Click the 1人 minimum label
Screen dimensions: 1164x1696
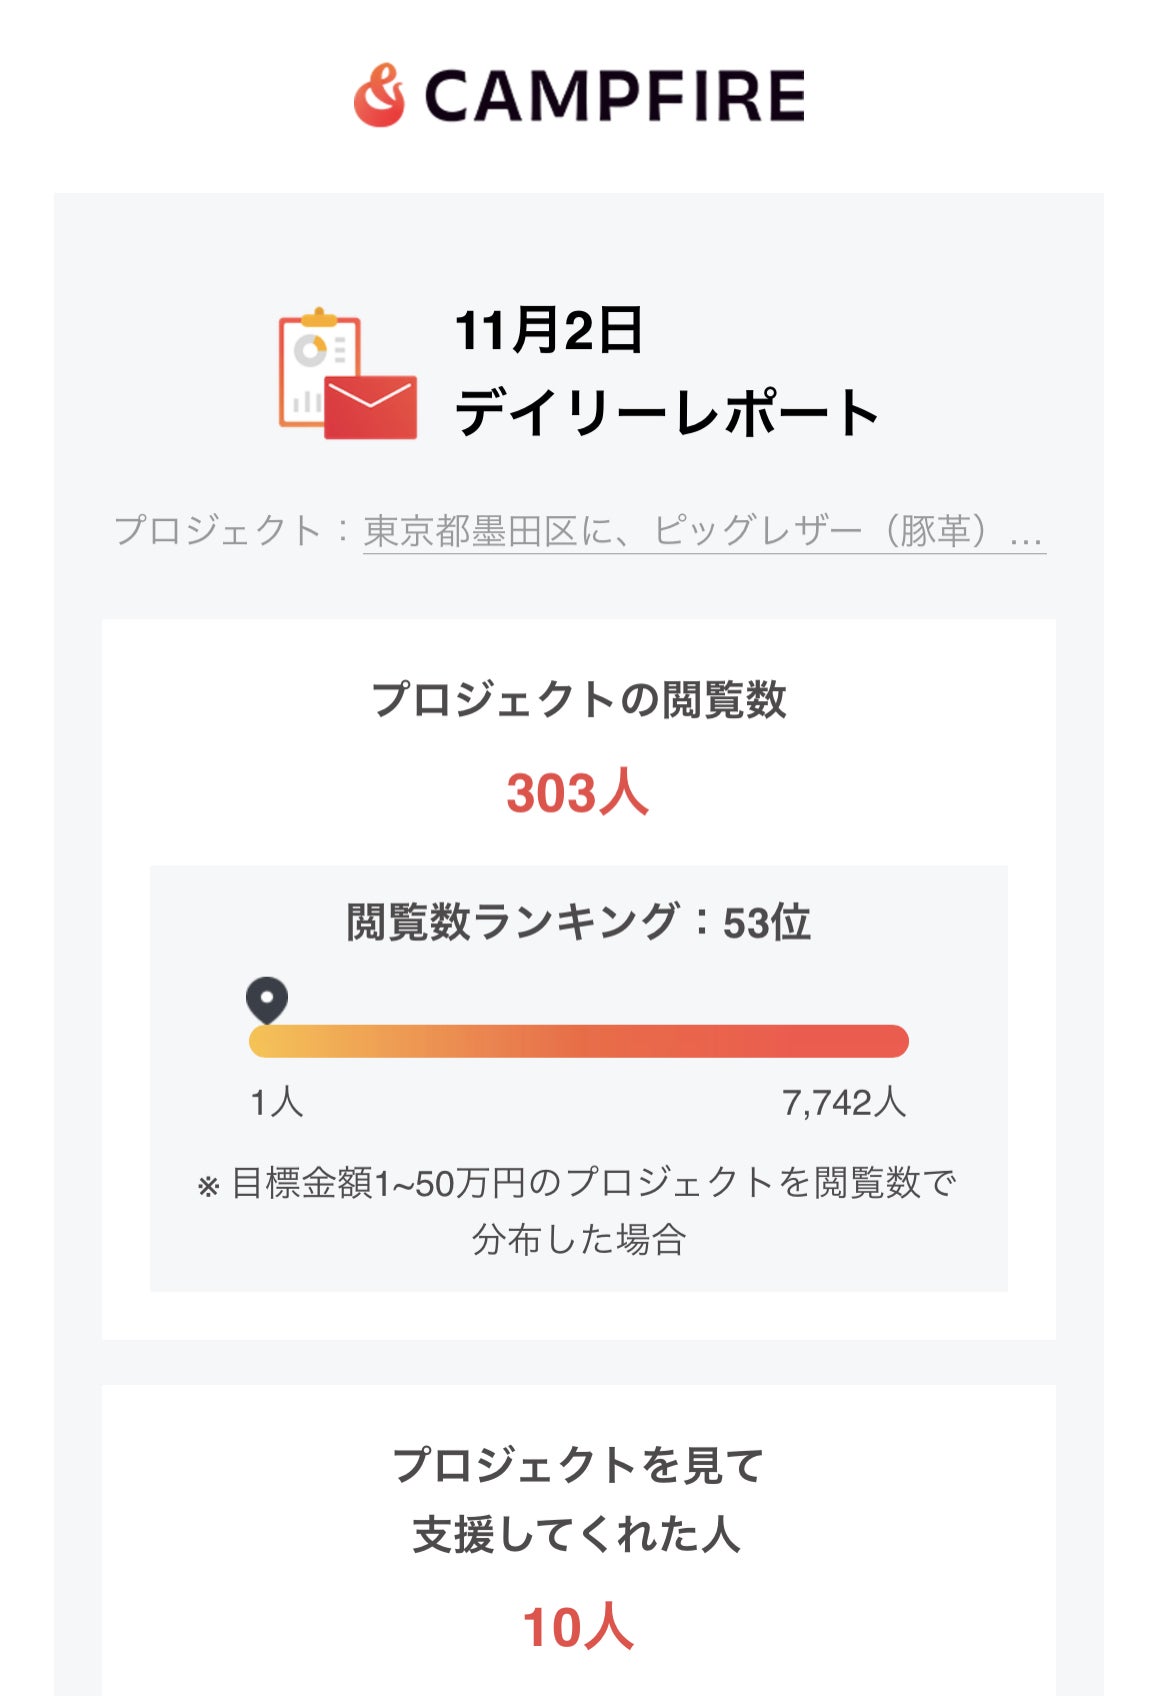pos(276,1103)
